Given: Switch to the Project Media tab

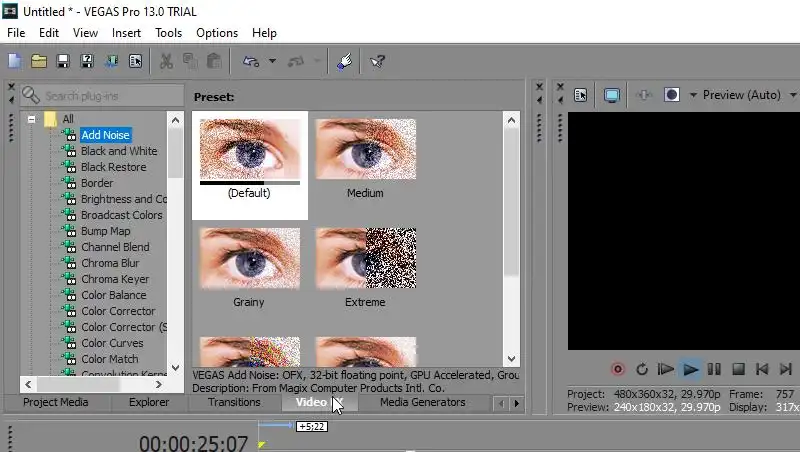Looking at the screenshot, I should point(56,403).
